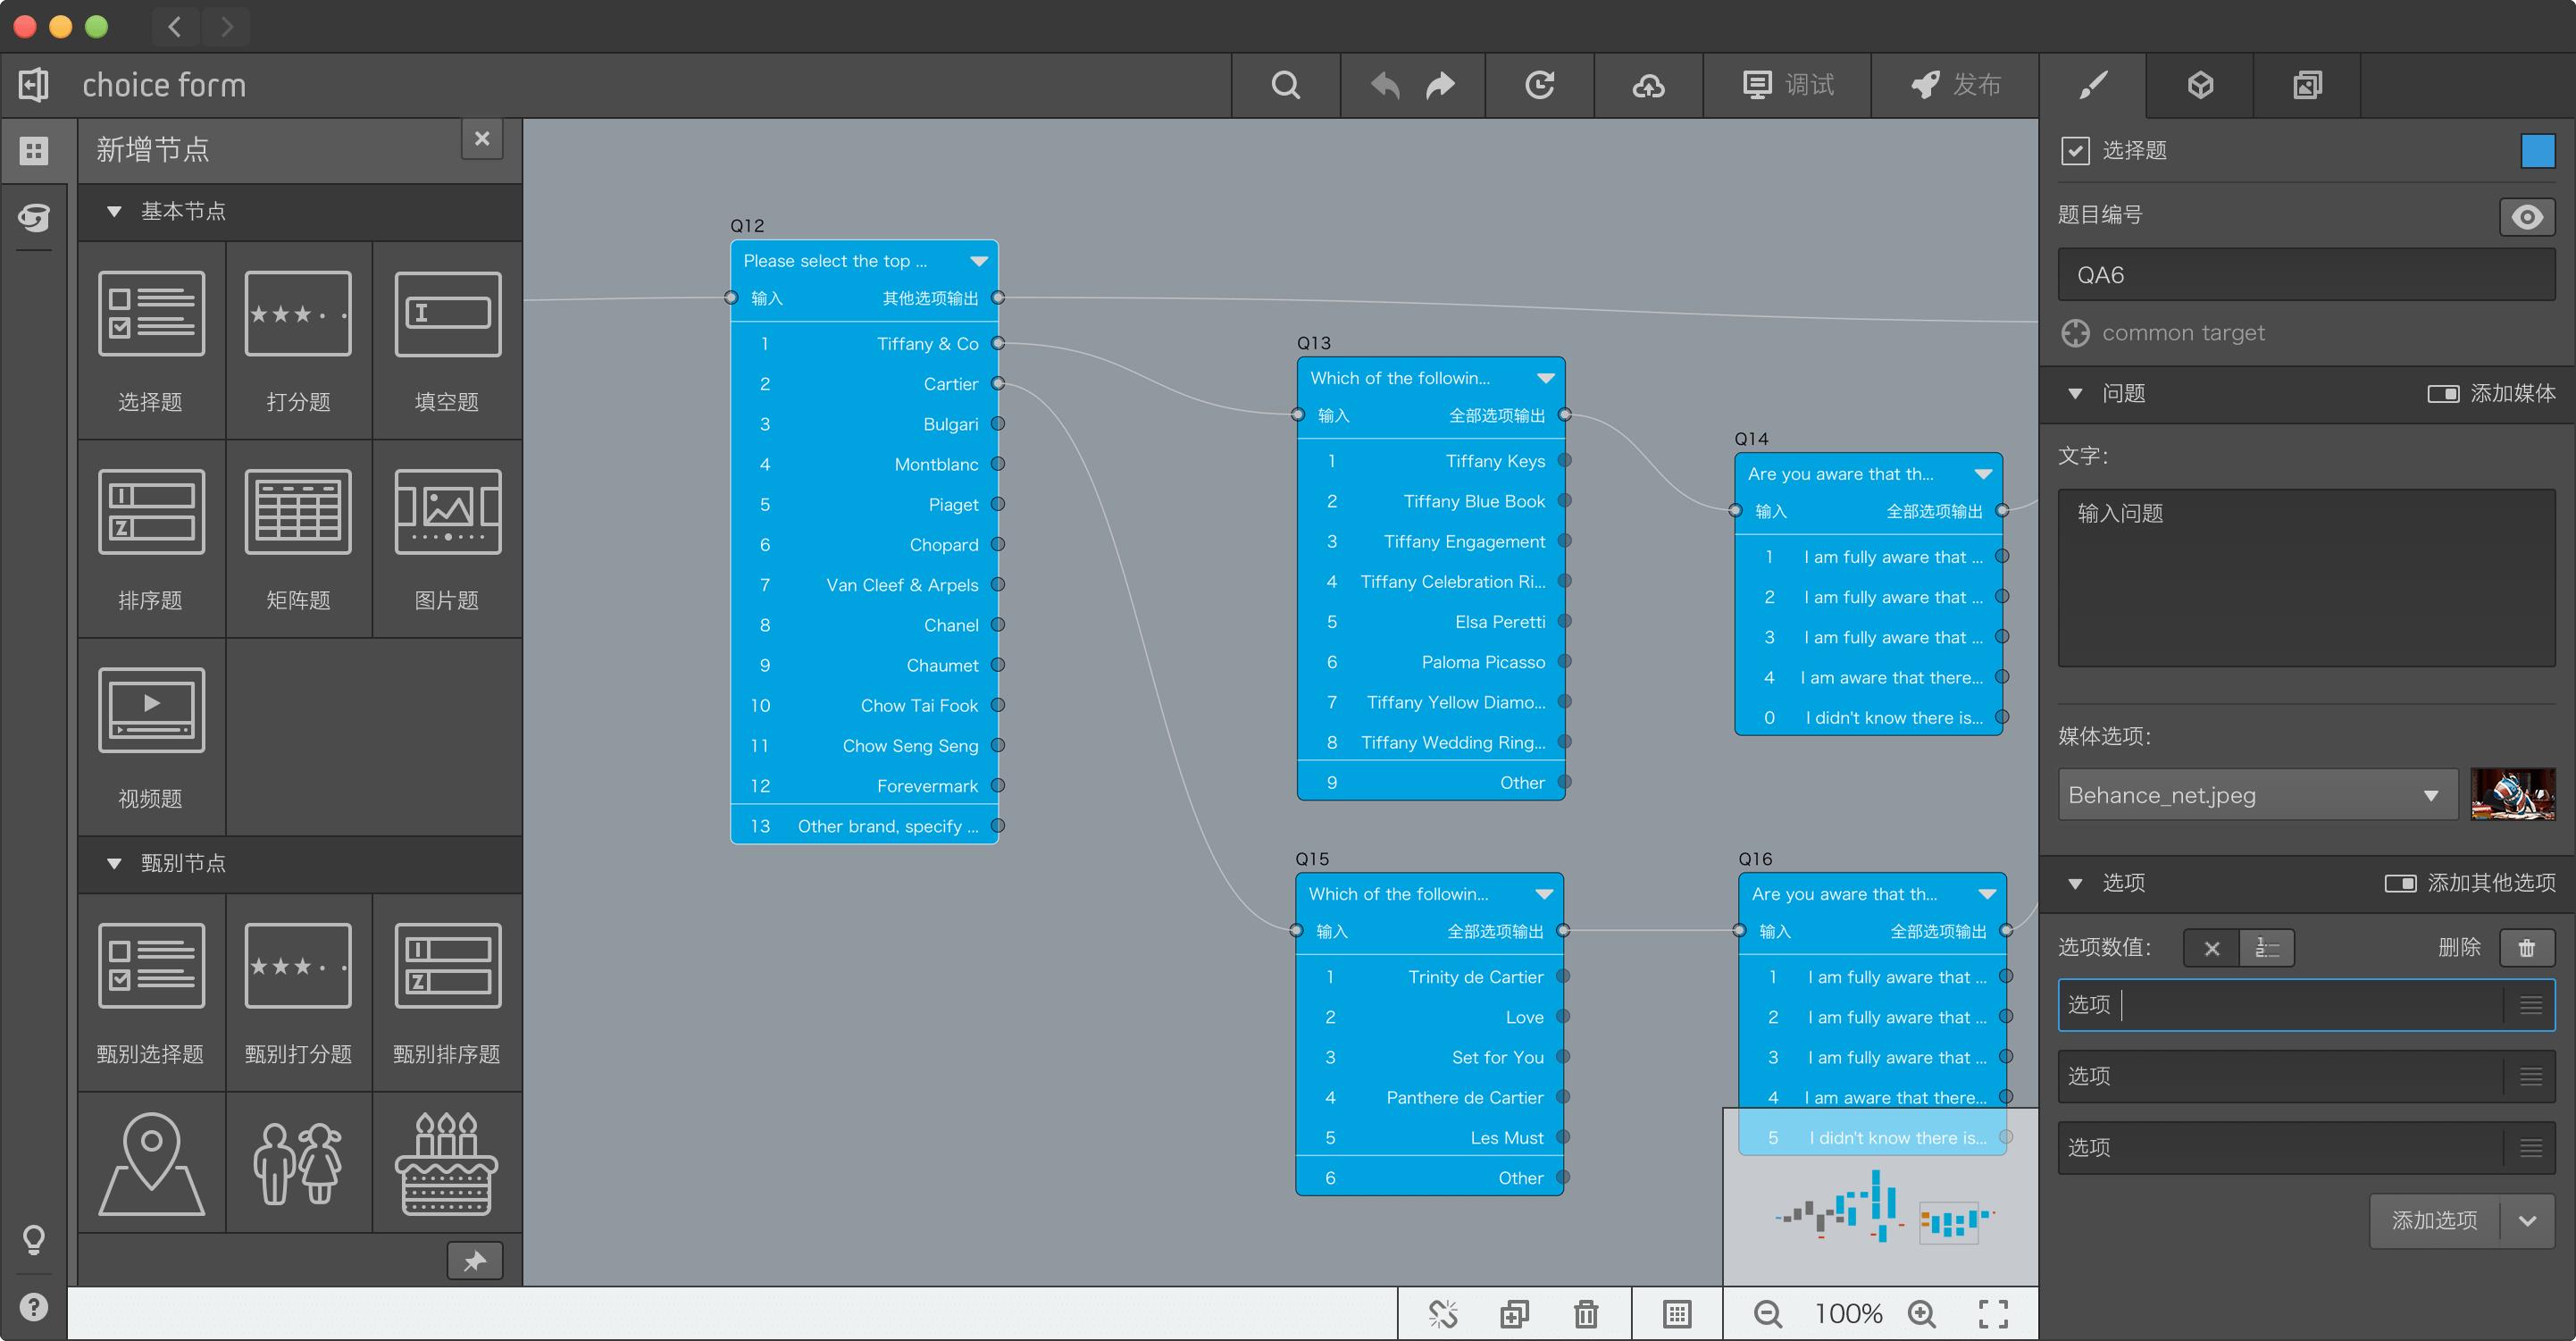Click the search magnifier in the toolbar
The height and width of the screenshot is (1341, 2576).
[1286, 85]
